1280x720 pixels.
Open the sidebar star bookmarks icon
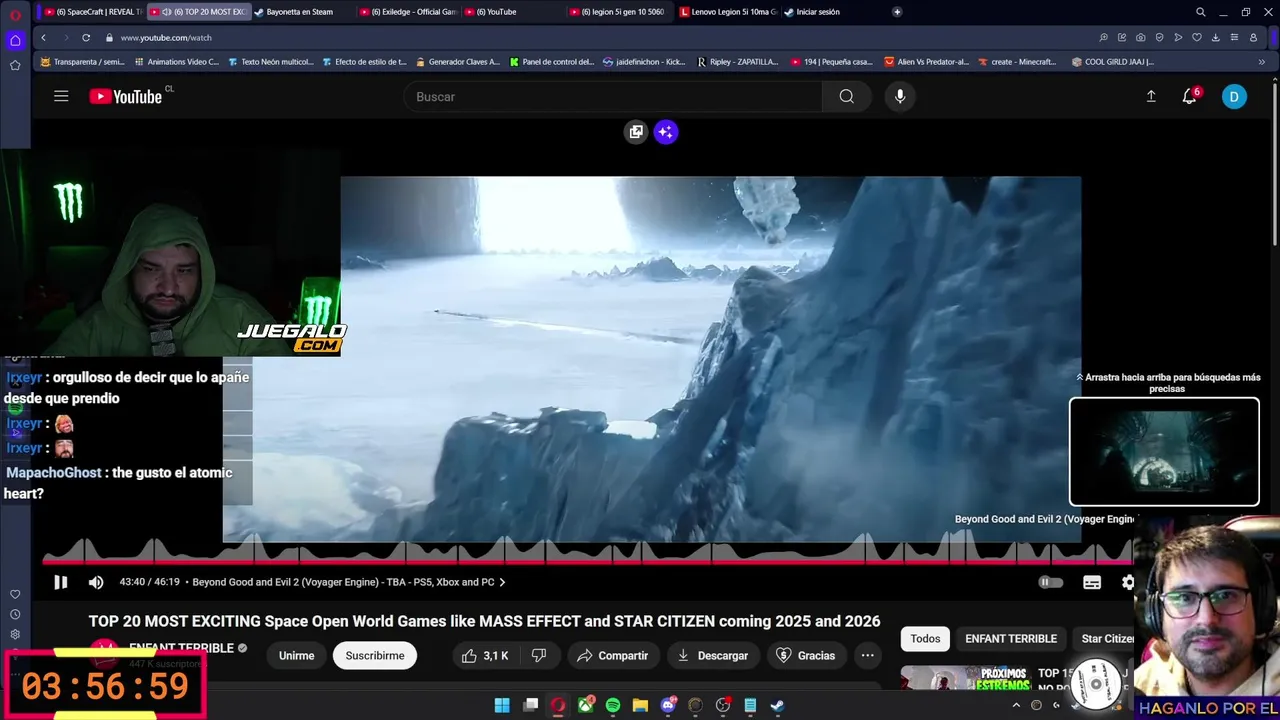15,65
